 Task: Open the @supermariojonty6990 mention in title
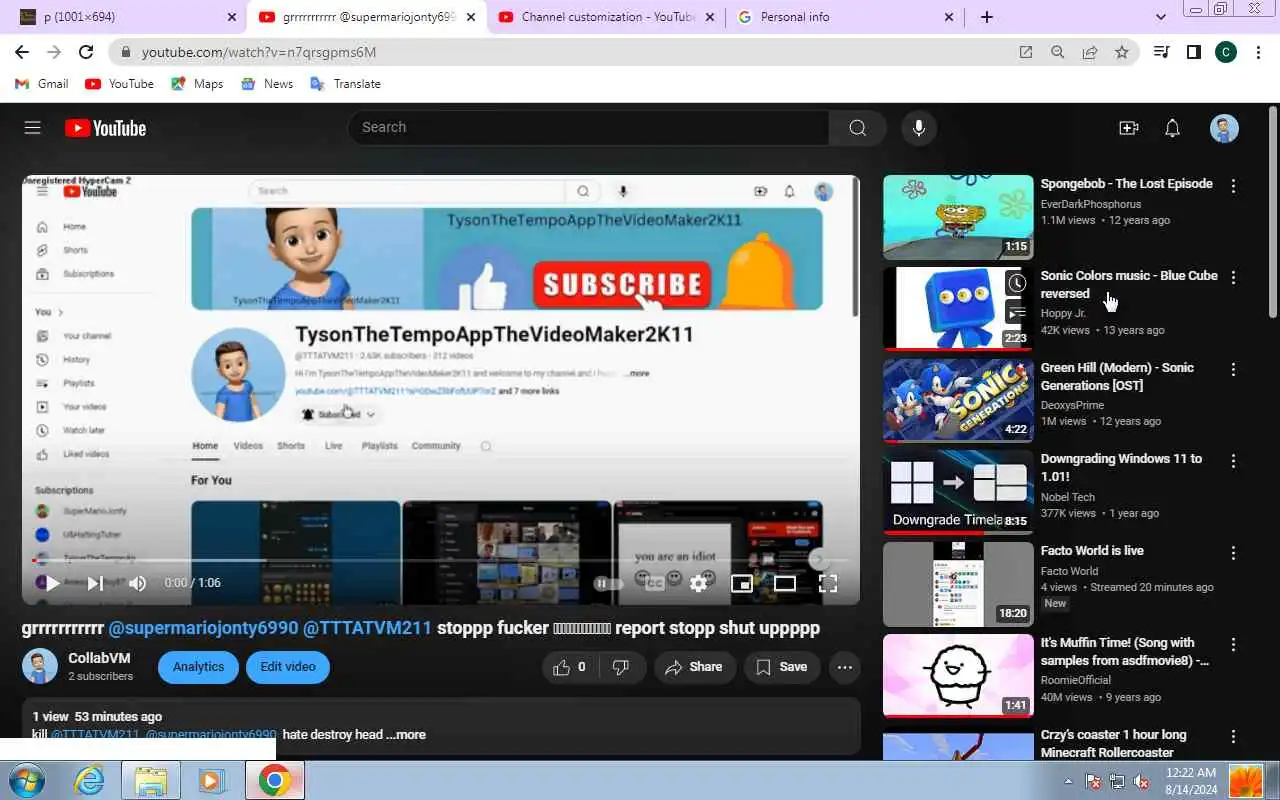click(x=203, y=628)
